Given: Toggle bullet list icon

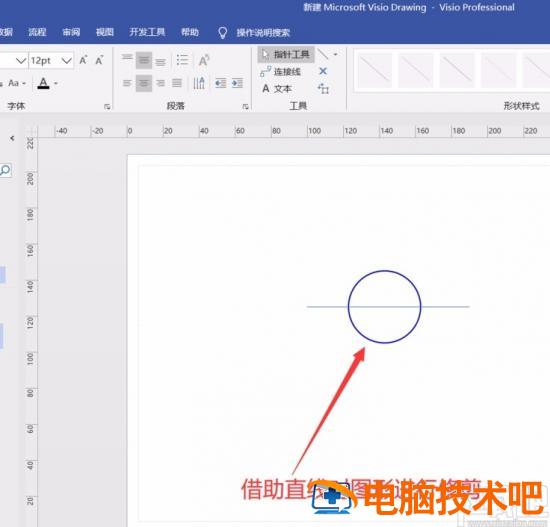Looking at the screenshot, I should pyautogui.click(x=182, y=60).
